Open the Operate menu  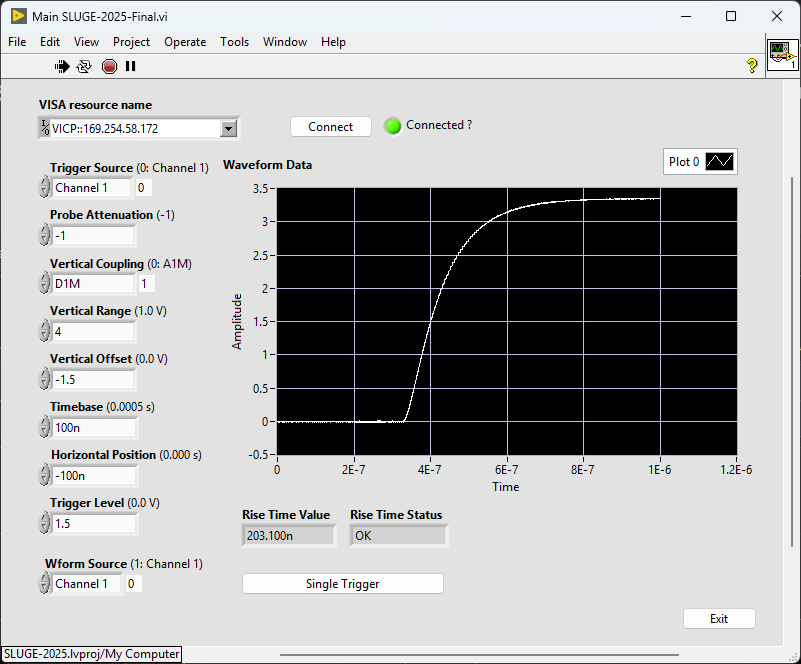tap(185, 42)
